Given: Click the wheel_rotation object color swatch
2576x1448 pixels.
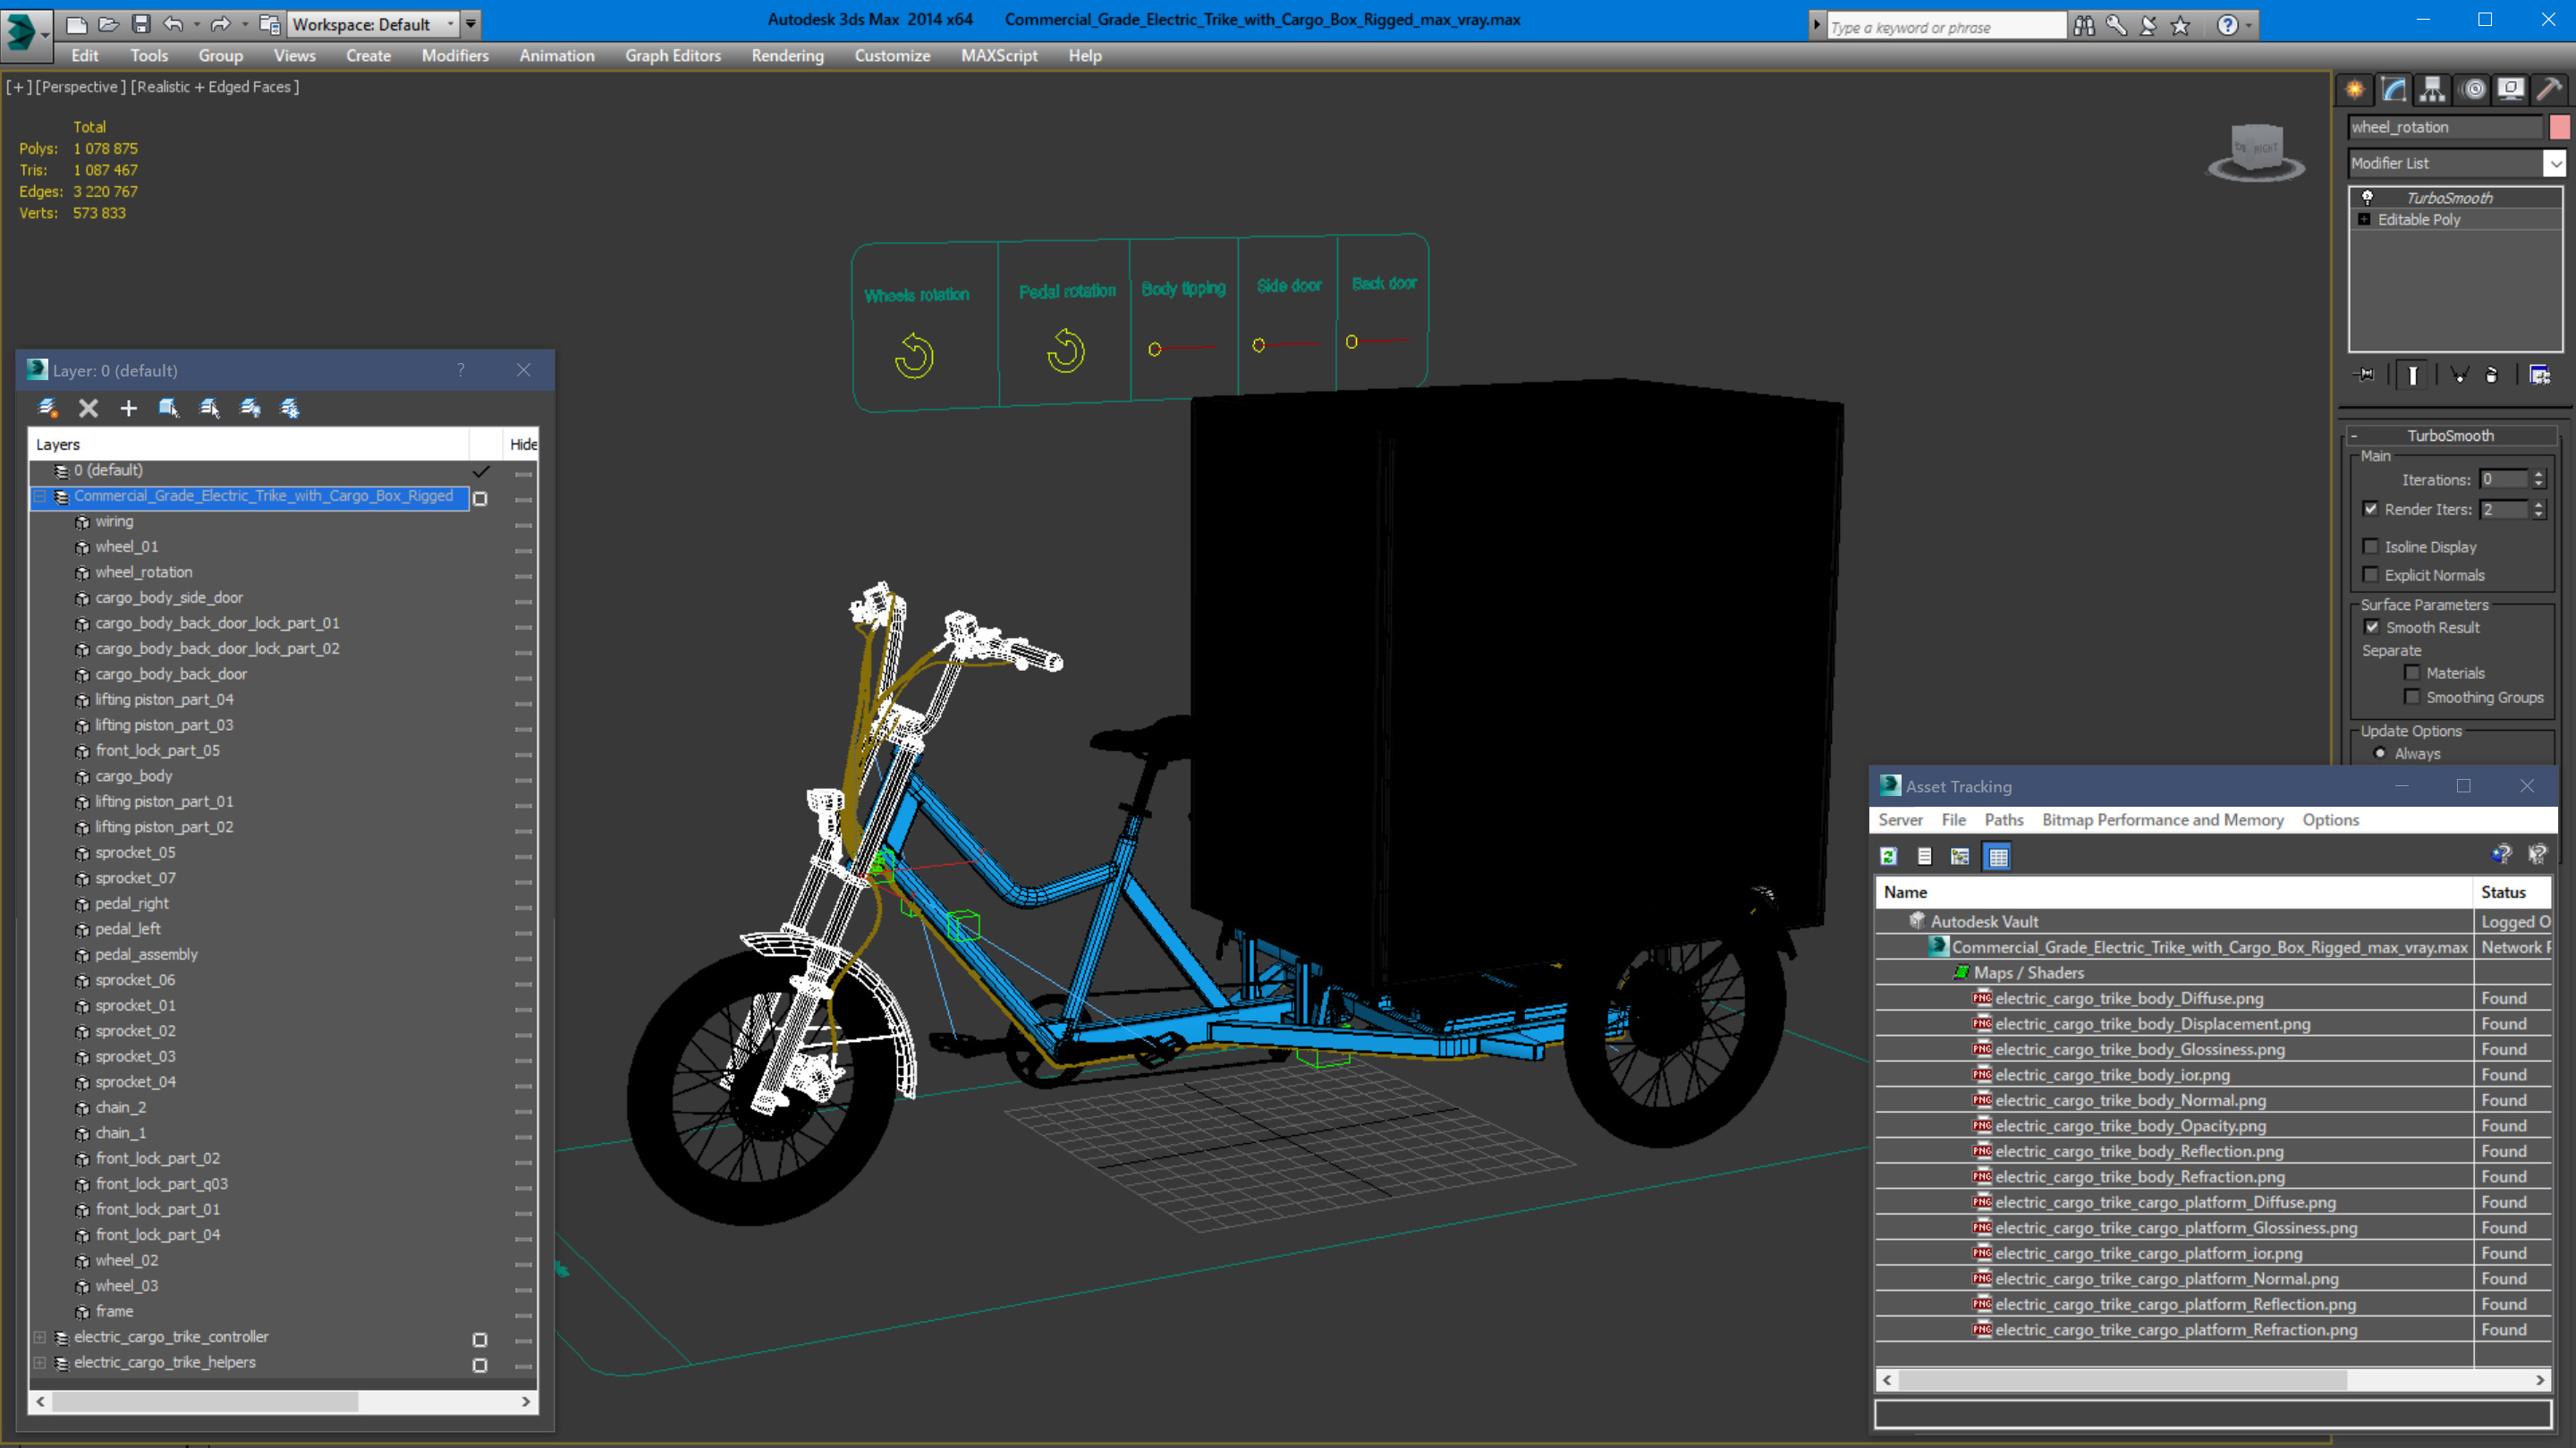Looking at the screenshot, I should coord(2560,127).
